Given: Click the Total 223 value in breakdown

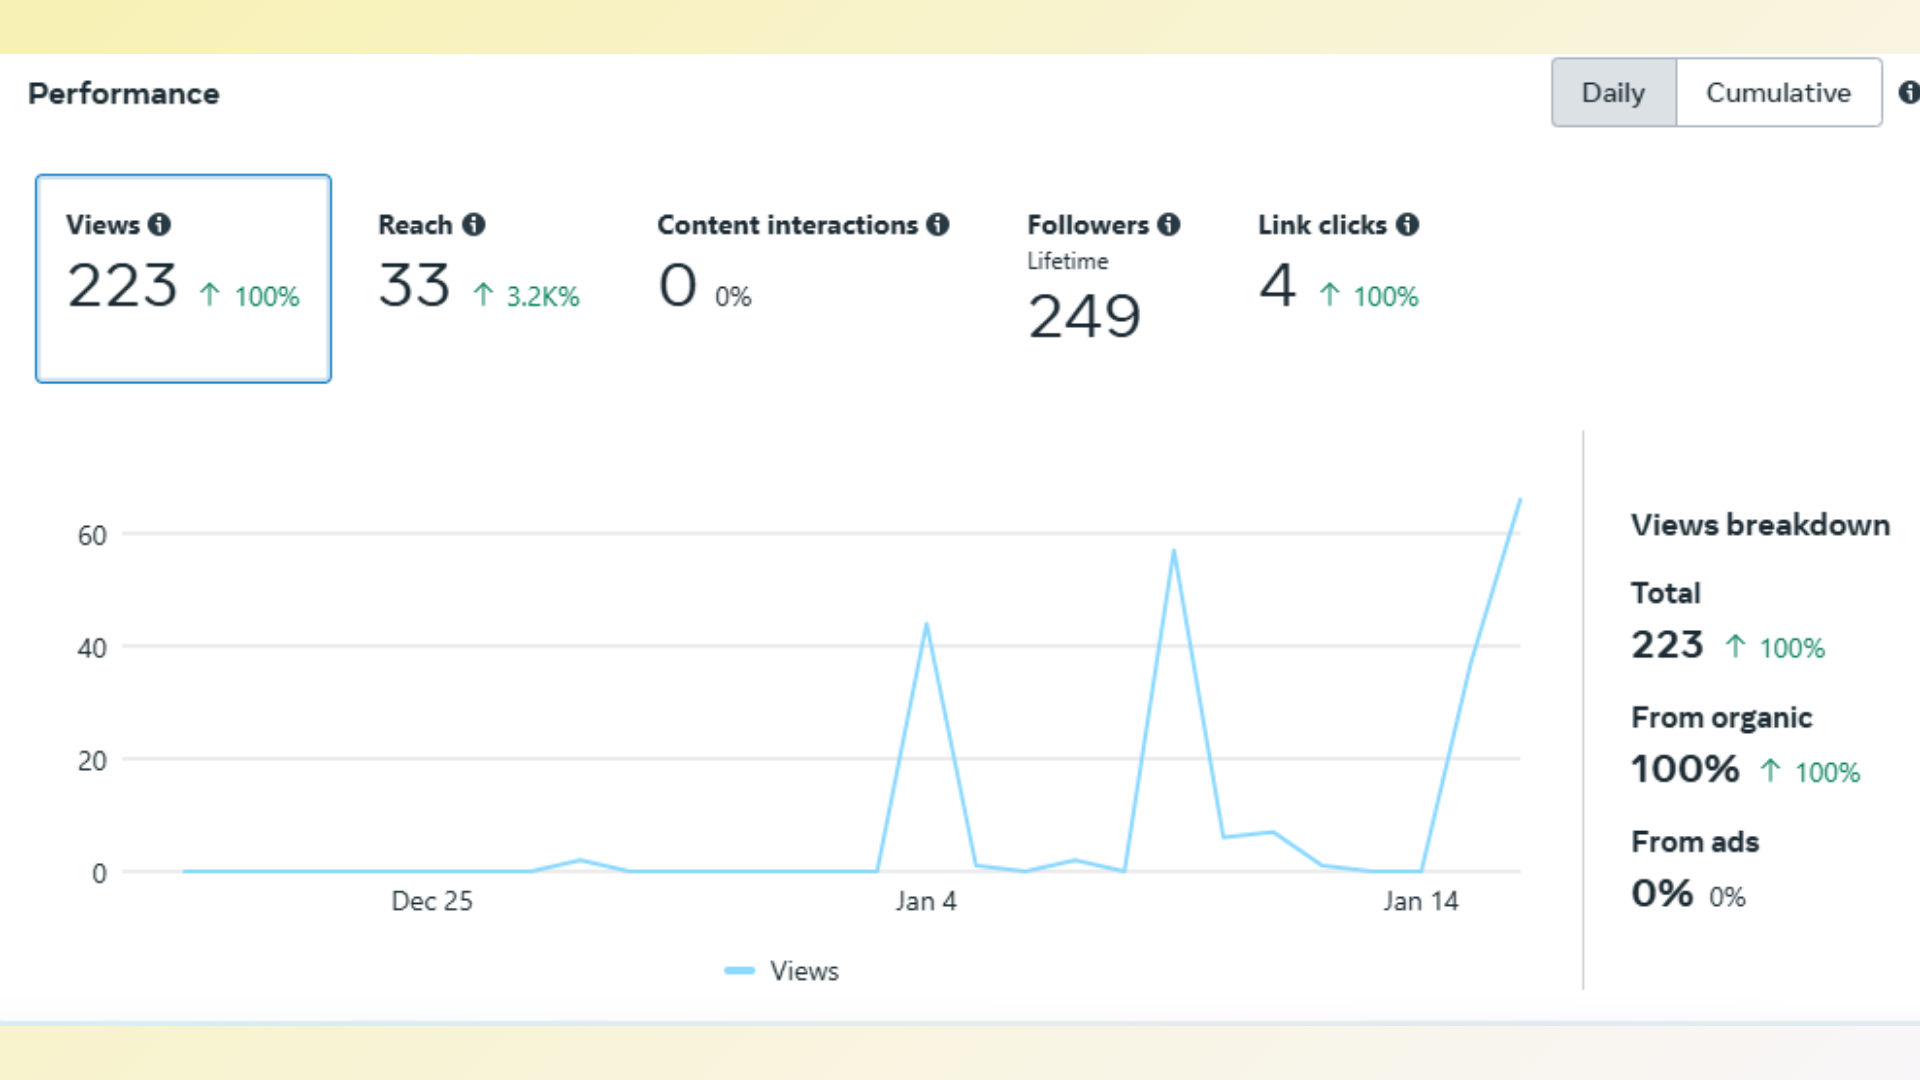Looking at the screenshot, I should (1667, 645).
